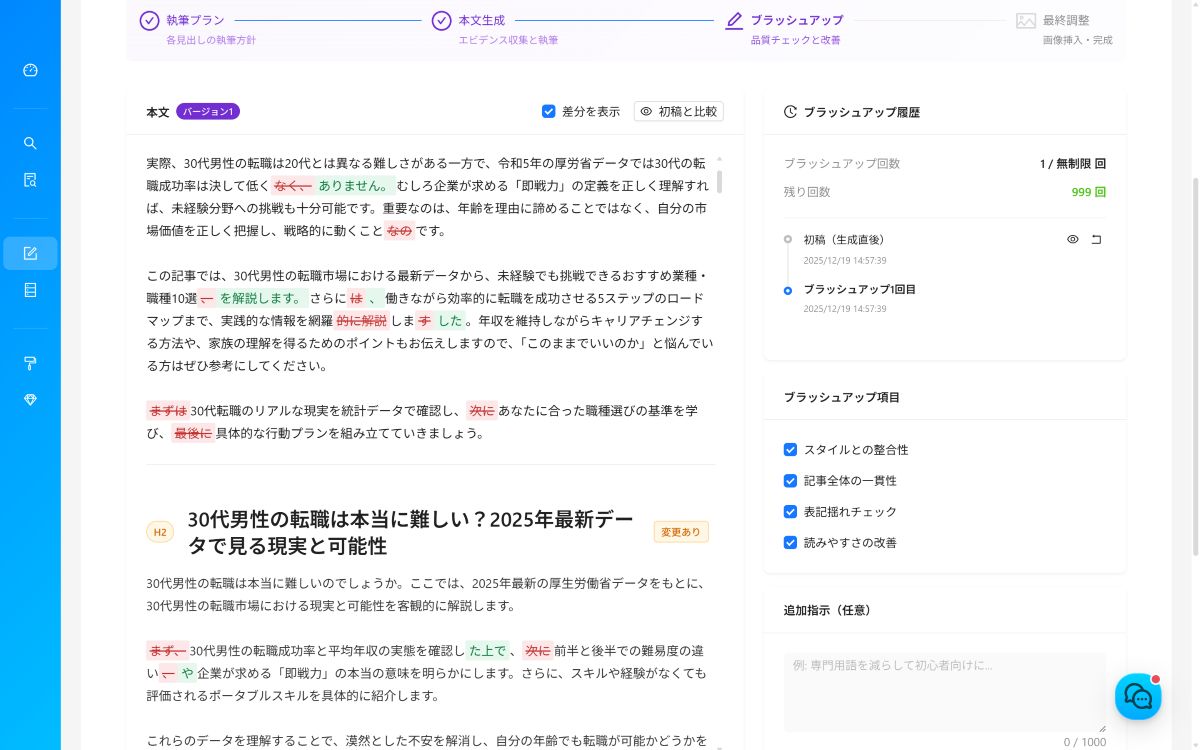Screen dimensions: 1200x750
Task: Select the 初稿 radio dot in the history timeline
Action: [787, 239]
